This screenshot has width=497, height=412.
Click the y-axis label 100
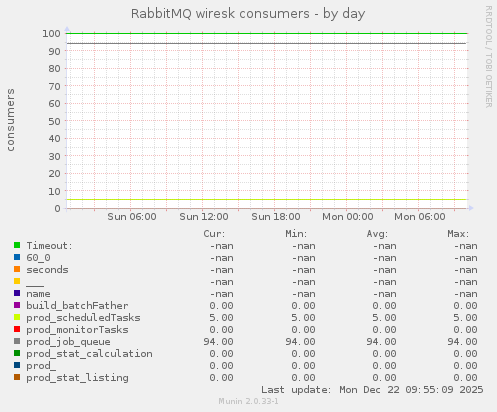tap(51, 34)
